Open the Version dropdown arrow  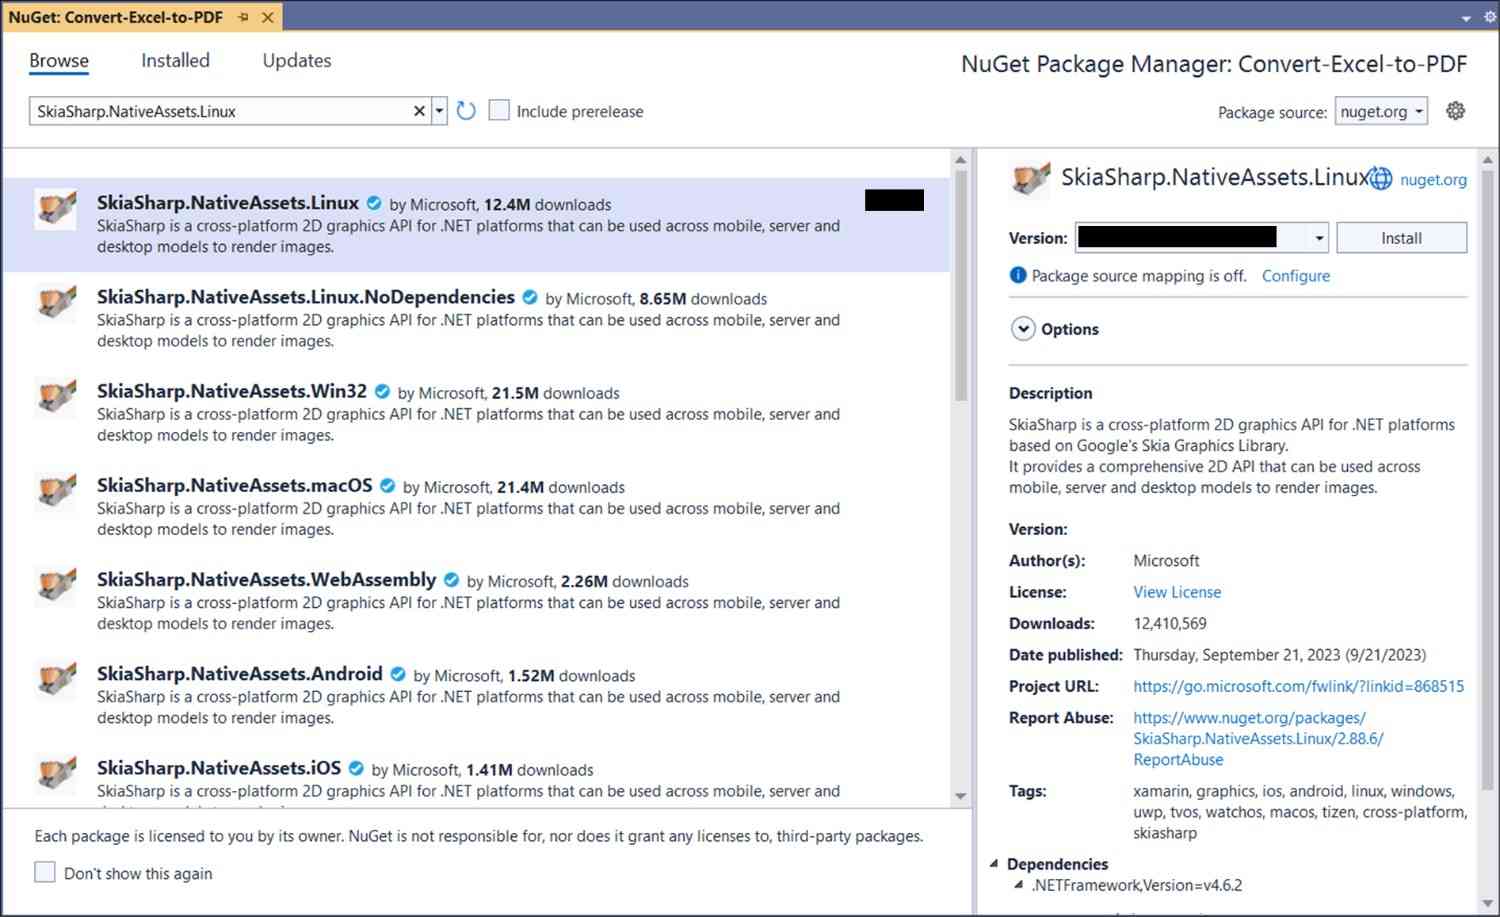point(1319,238)
